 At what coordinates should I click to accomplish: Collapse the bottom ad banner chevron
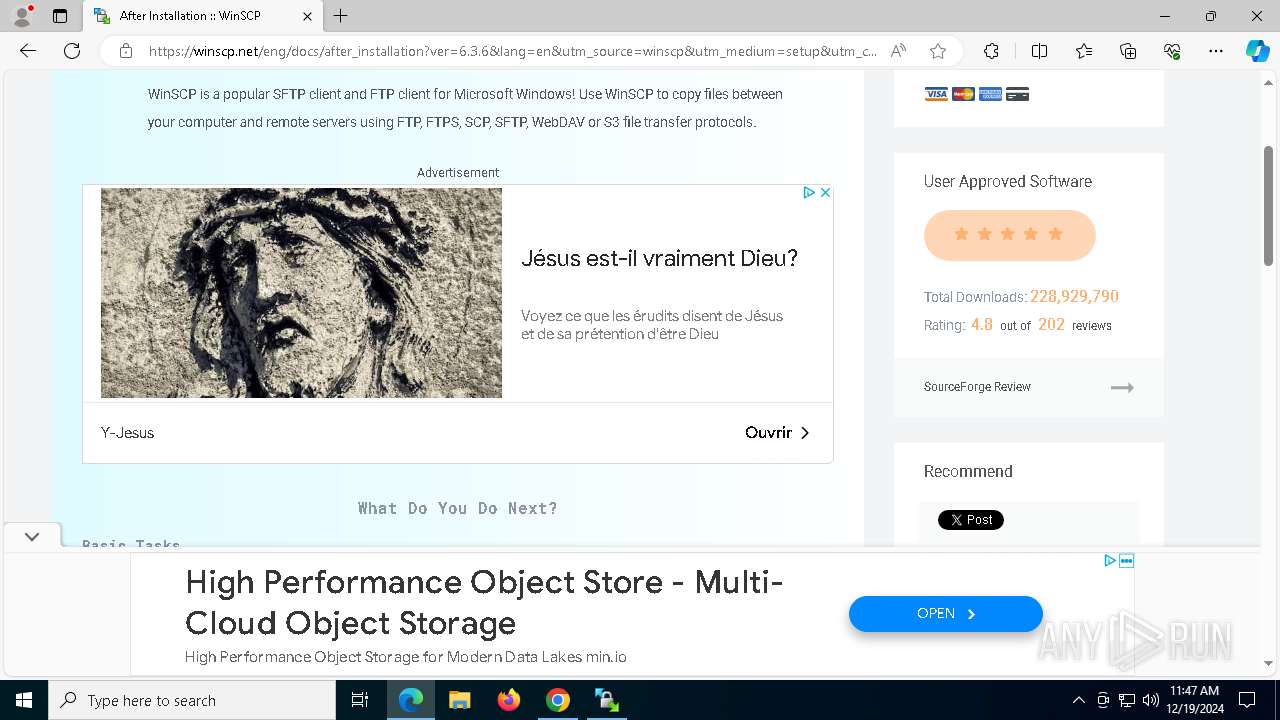coord(32,537)
